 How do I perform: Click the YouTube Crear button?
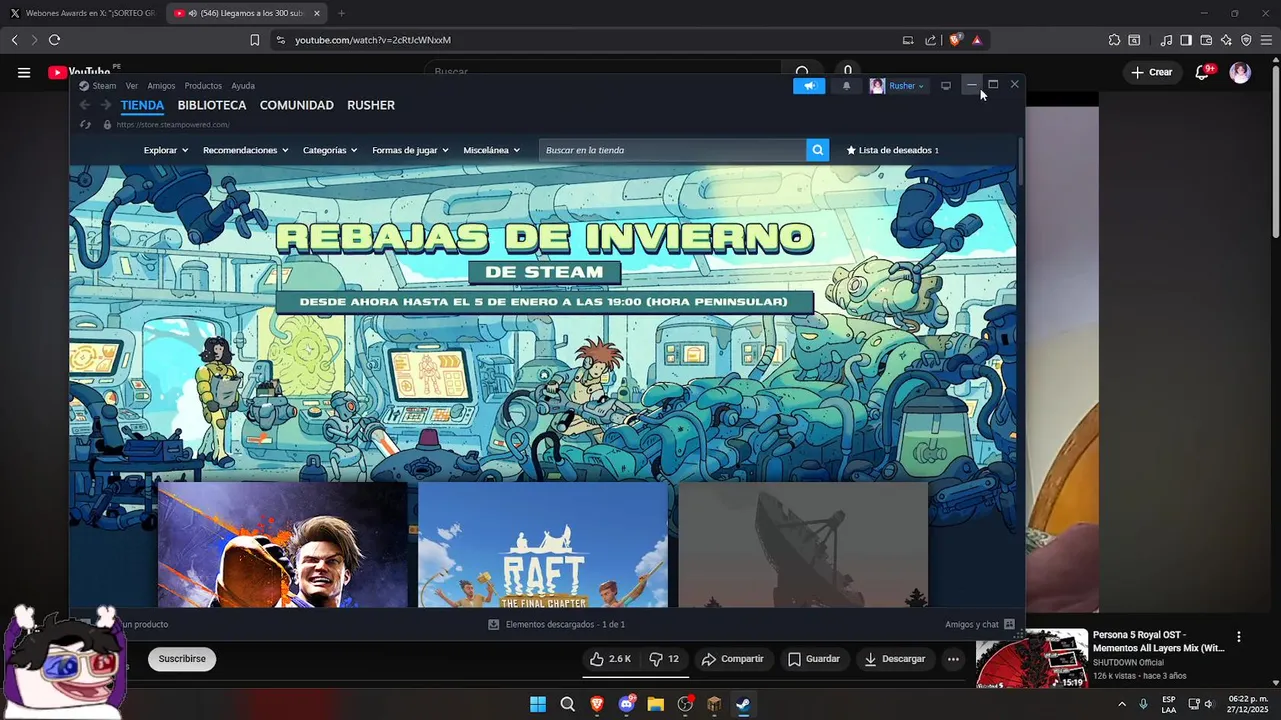[x=1152, y=72]
